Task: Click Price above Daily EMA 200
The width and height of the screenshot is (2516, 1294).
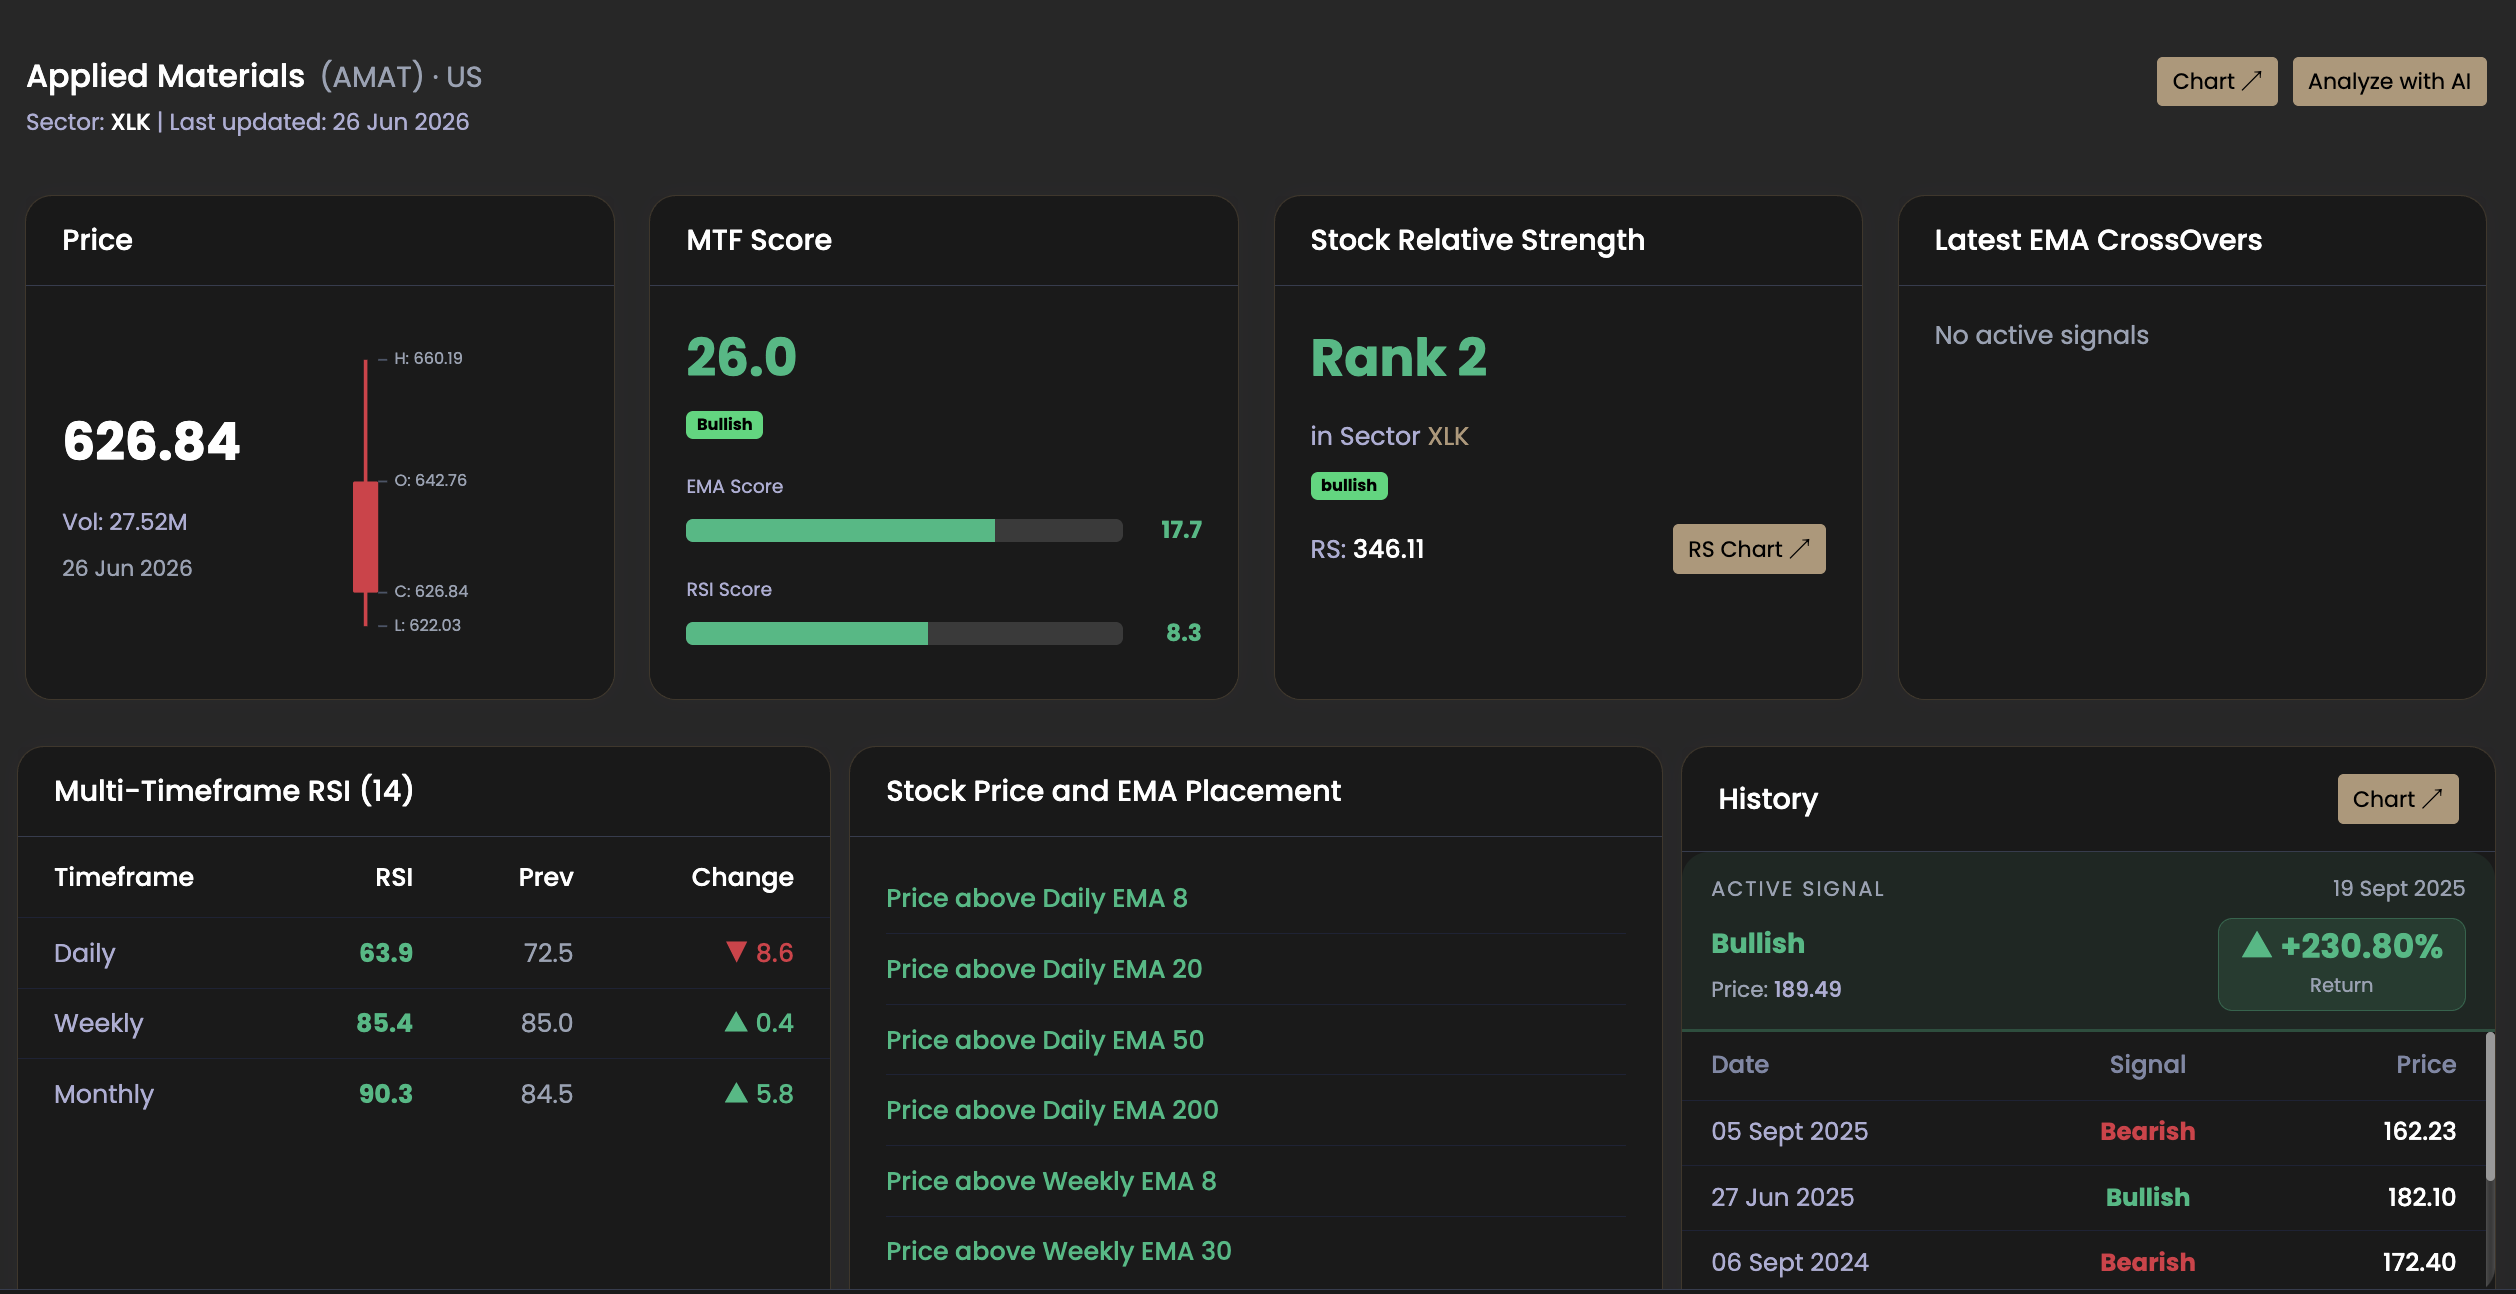Action: pyautogui.click(x=1052, y=1110)
